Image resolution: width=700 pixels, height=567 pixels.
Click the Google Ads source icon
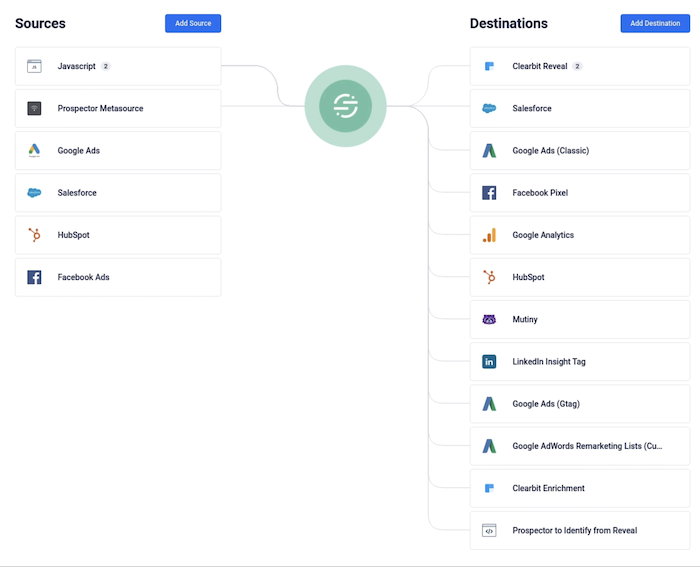click(34, 151)
